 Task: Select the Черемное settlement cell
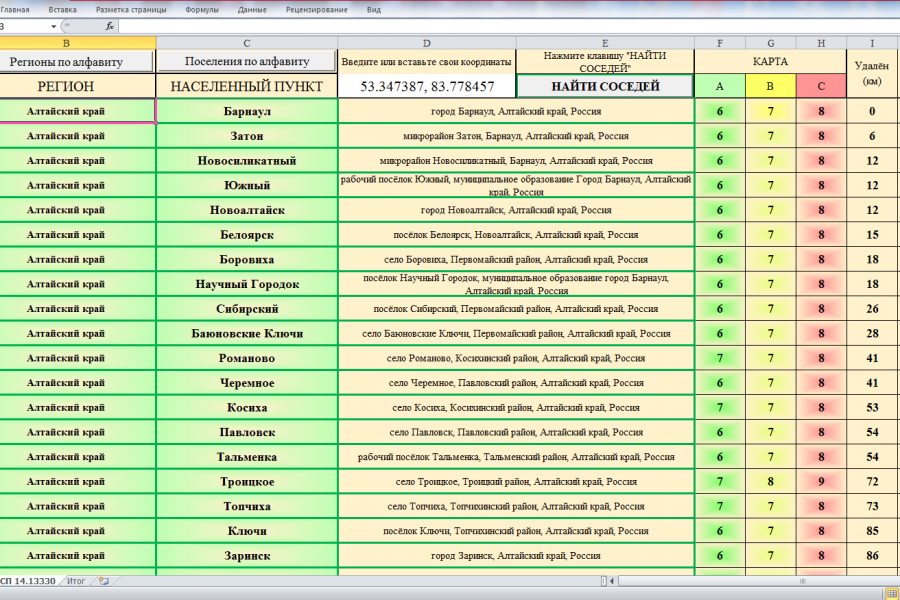(247, 383)
